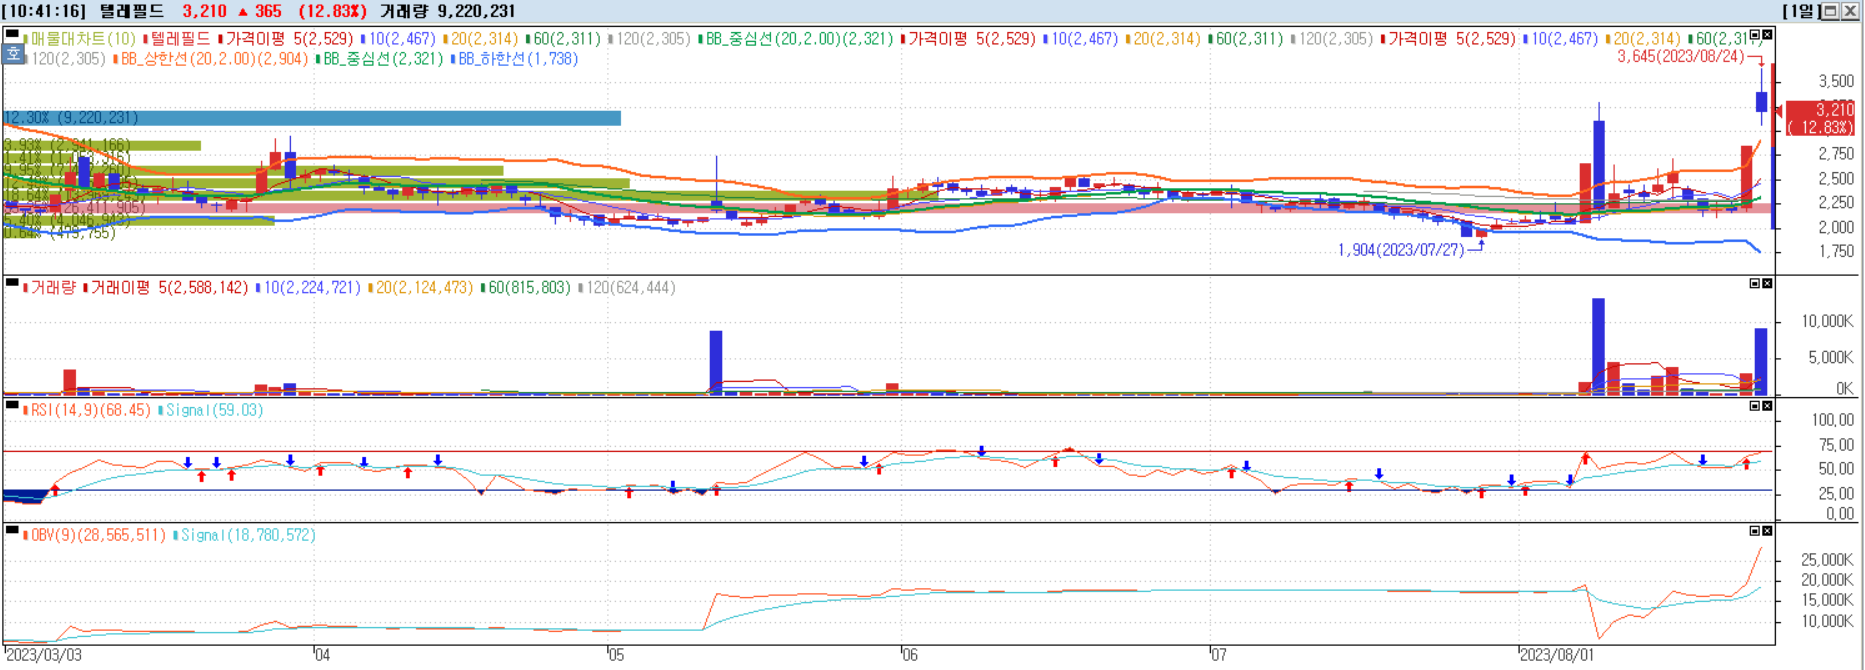This screenshot has height=670, width=1865.
Task: Close the volume pane
Action: click(1768, 284)
